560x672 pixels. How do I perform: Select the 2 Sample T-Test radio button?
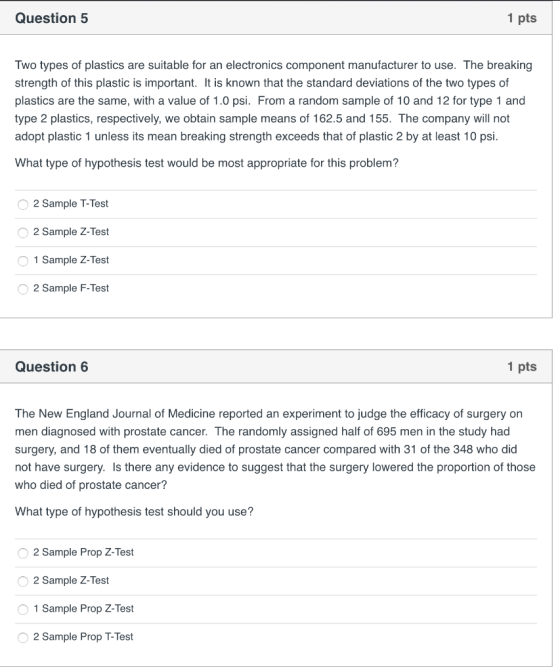click(x=23, y=204)
